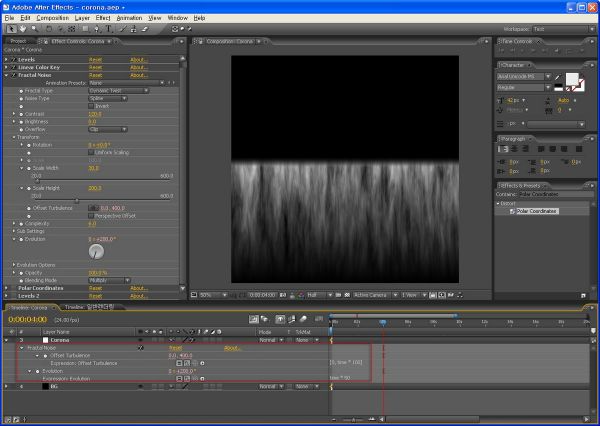Open the Animation menu
The width and height of the screenshot is (600, 426).
click(x=129, y=18)
